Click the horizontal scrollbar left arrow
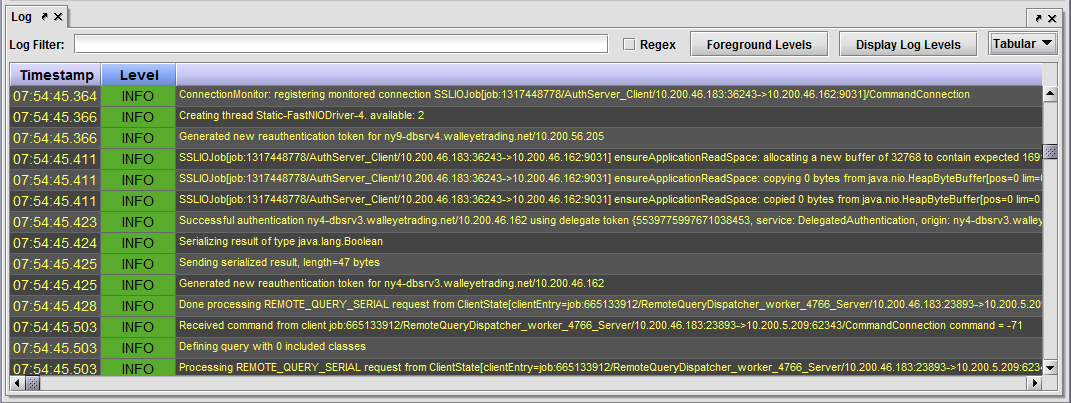The width and height of the screenshot is (1071, 403). click(17, 383)
